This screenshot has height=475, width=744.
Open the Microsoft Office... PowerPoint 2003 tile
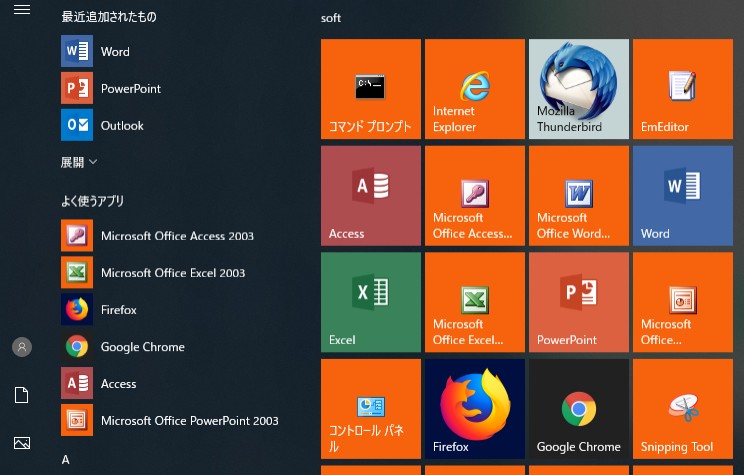(x=683, y=302)
